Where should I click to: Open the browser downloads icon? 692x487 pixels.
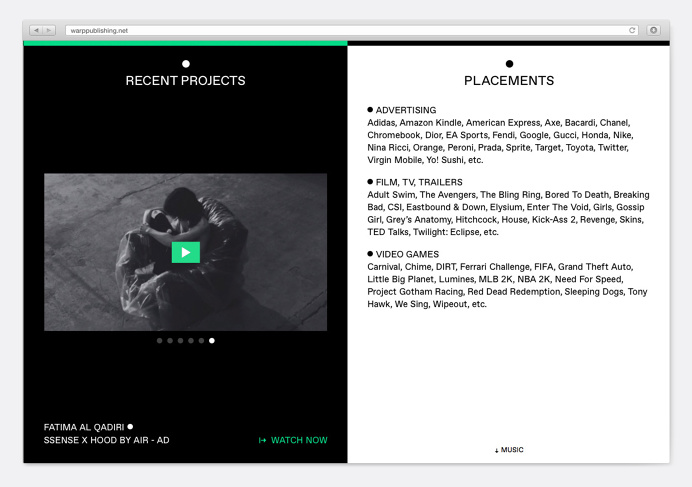653,31
